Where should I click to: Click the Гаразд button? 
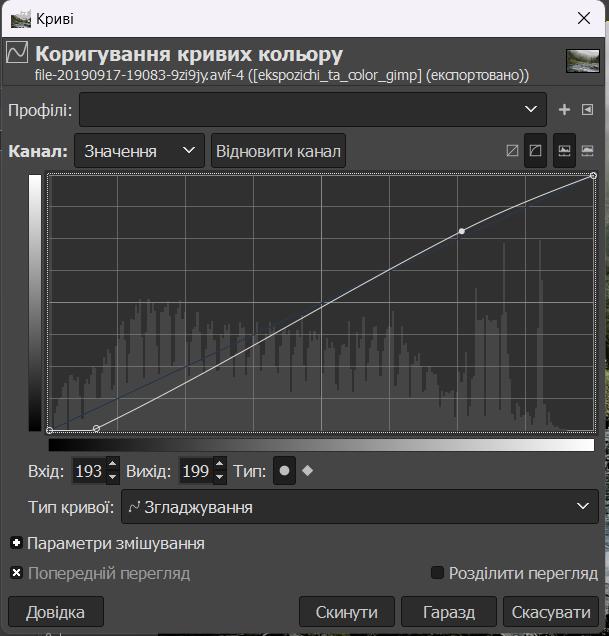(x=449, y=612)
